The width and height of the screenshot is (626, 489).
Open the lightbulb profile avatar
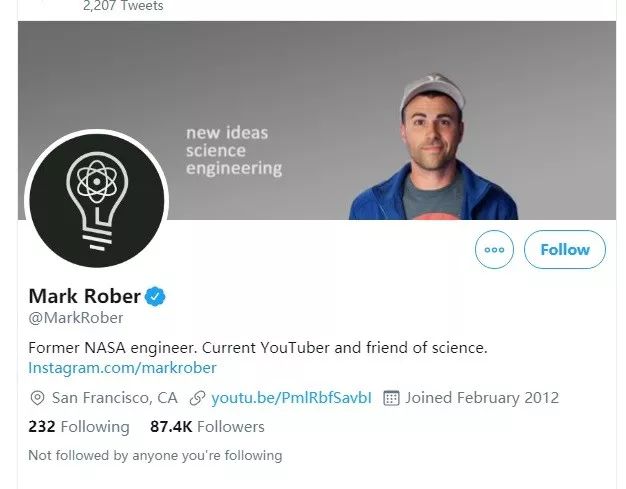[97, 200]
